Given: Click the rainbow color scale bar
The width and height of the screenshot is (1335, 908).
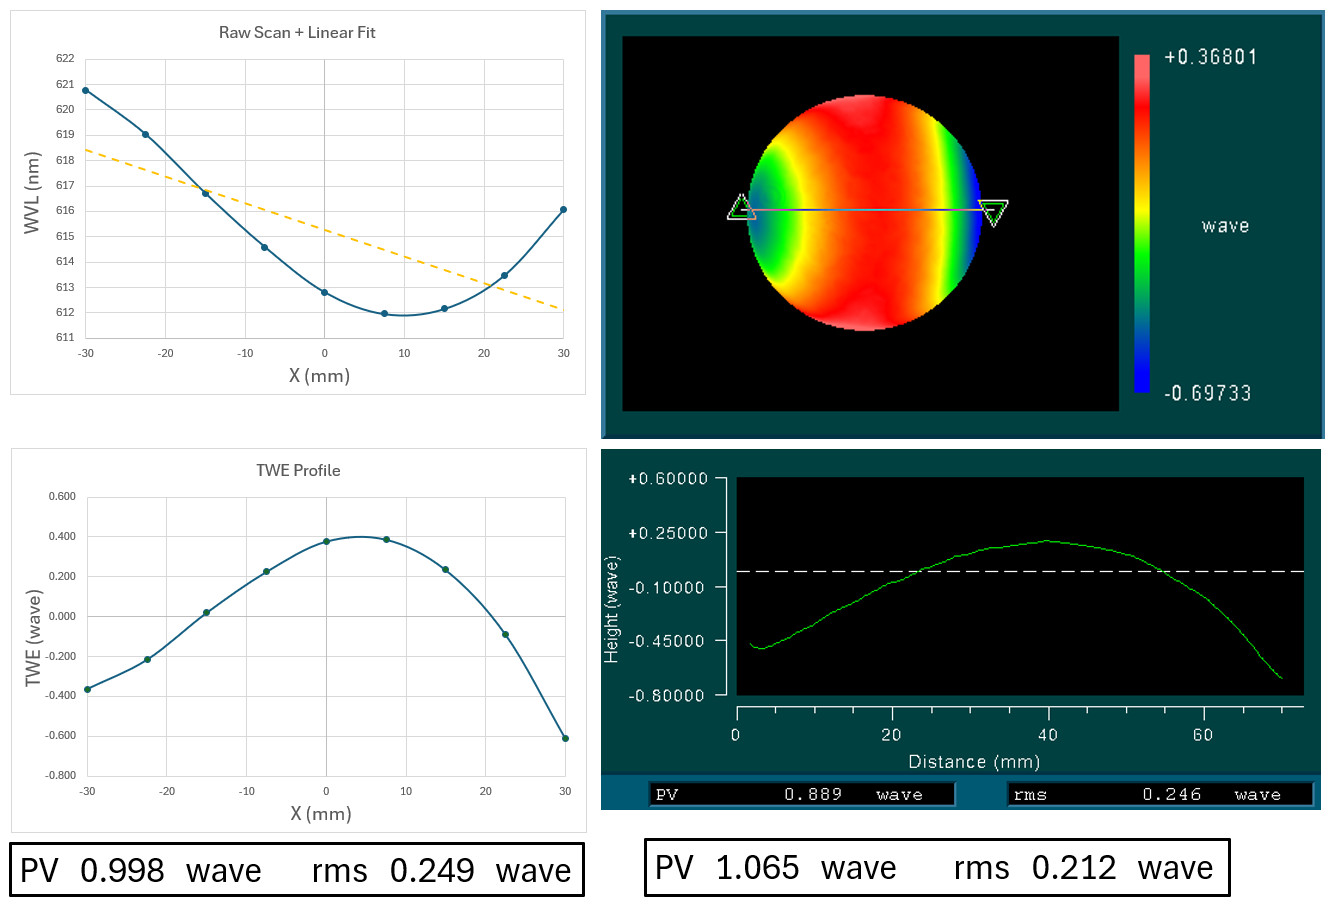Looking at the screenshot, I should tap(1141, 222).
